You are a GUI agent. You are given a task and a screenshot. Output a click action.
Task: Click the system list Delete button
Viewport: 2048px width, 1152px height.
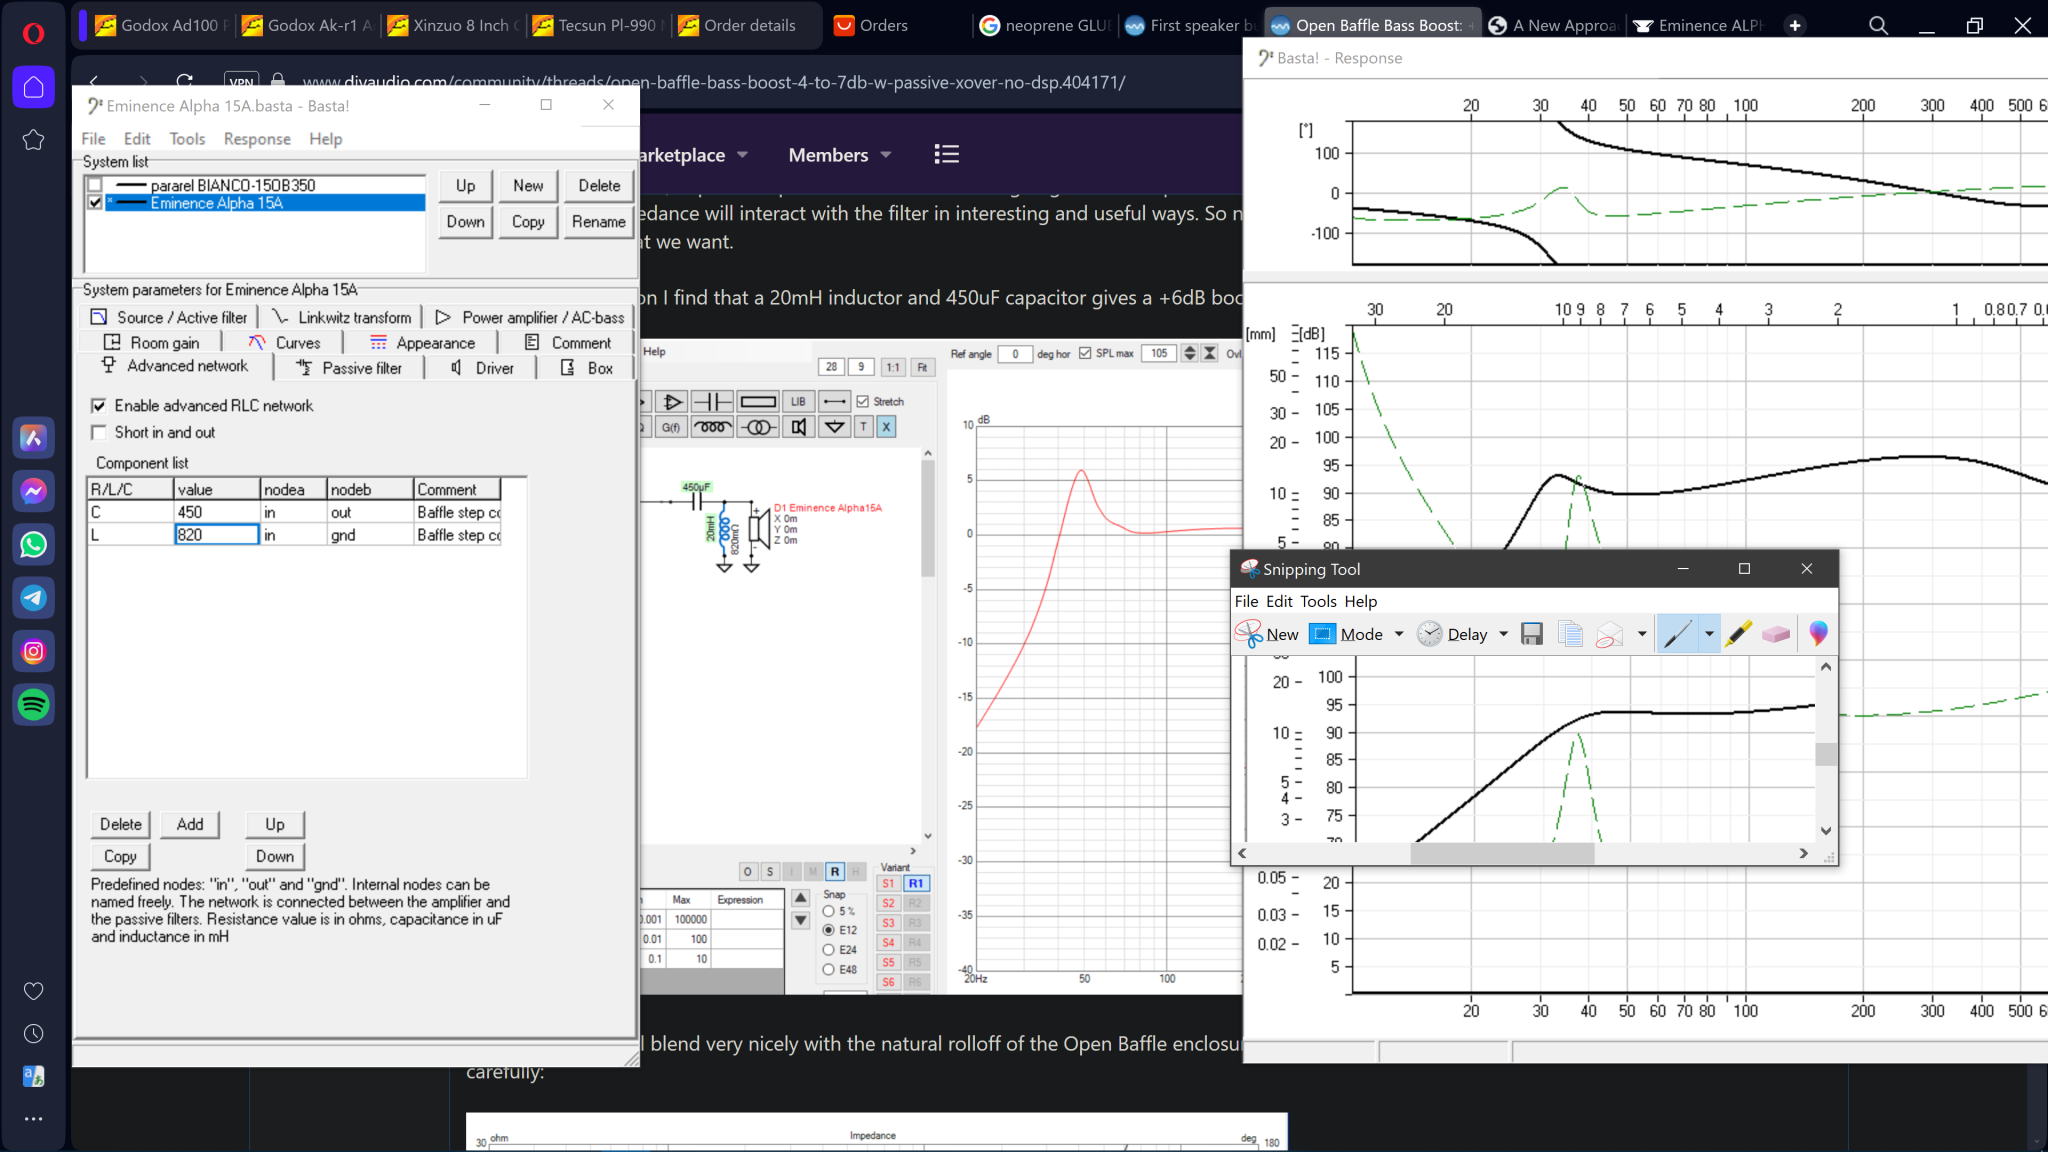[x=599, y=185]
